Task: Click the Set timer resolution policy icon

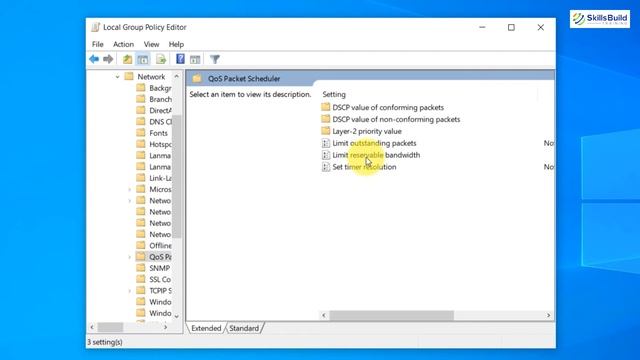Action: coord(325,167)
